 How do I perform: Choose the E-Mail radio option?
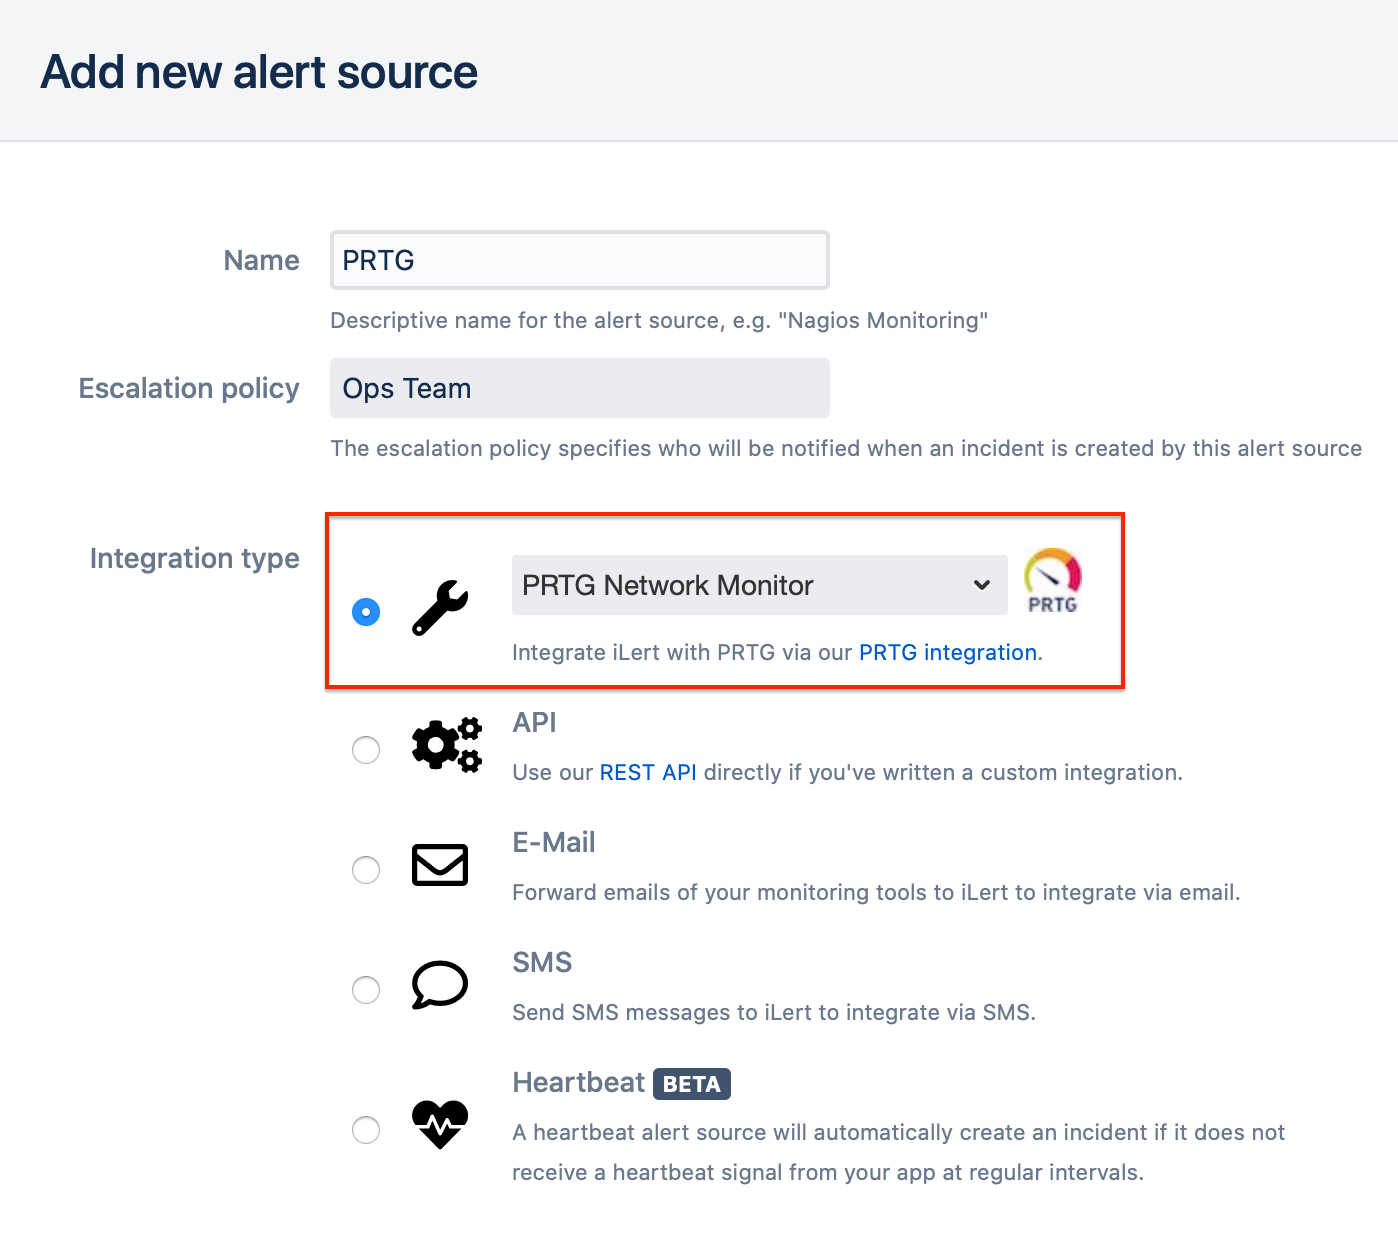366,870
